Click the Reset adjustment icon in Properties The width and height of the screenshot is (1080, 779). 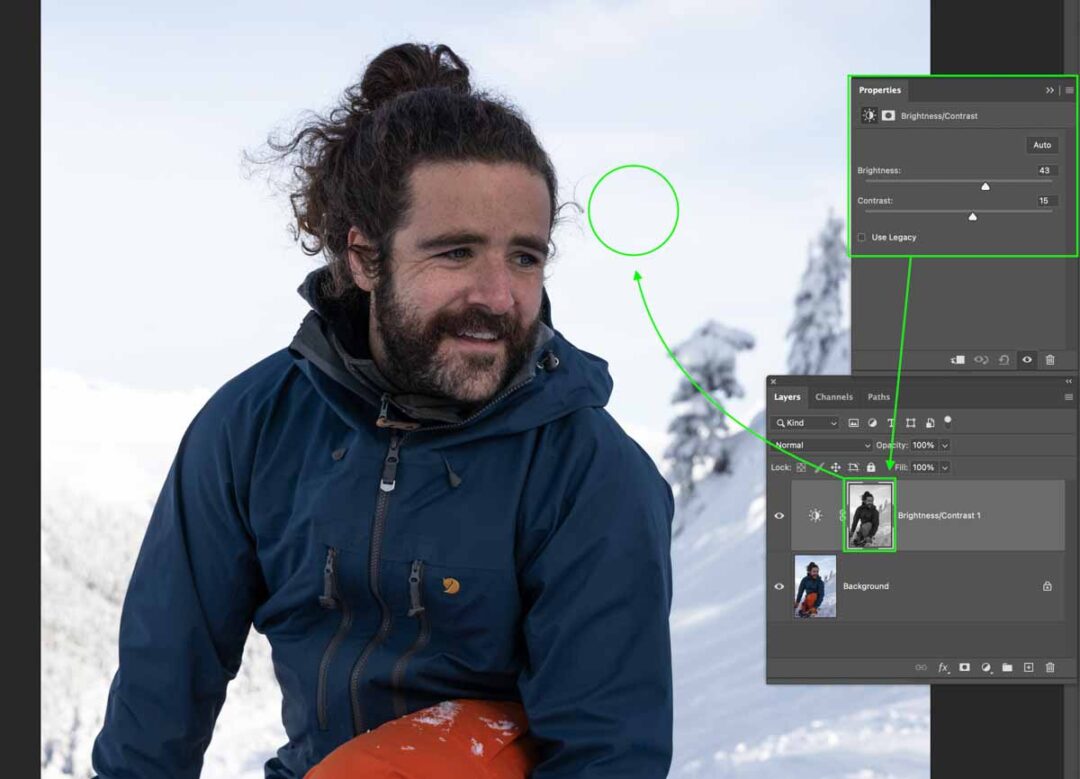click(x=1004, y=360)
